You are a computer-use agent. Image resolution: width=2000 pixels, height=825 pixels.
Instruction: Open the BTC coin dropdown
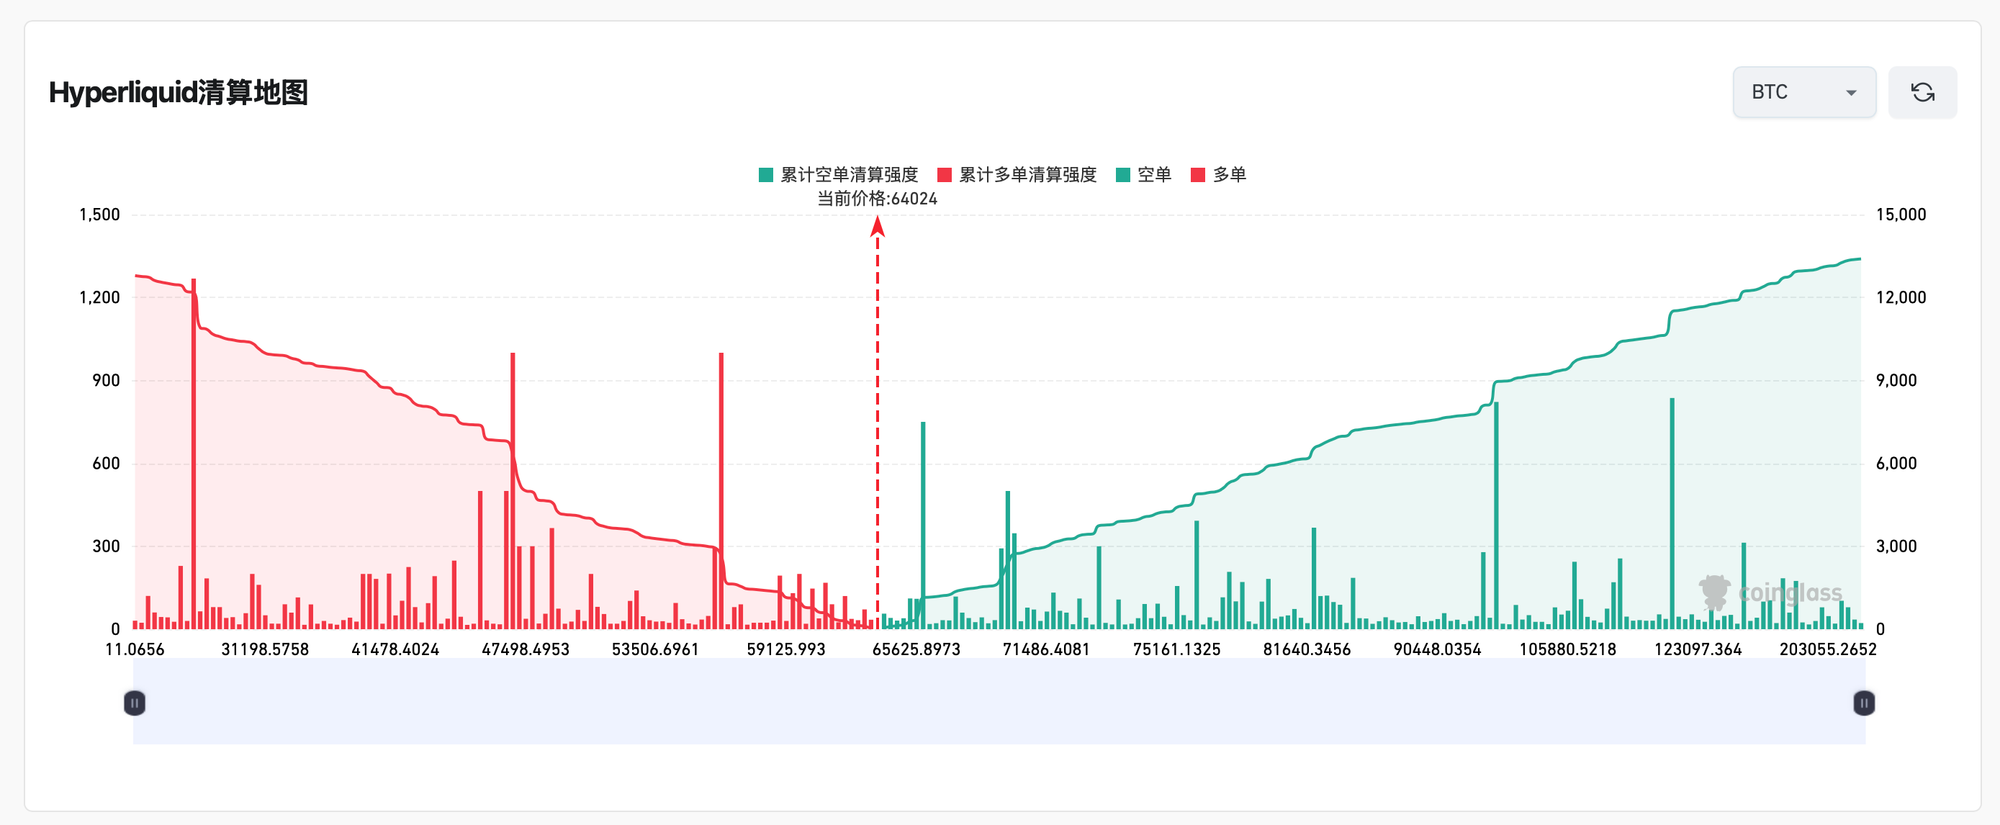1804,92
